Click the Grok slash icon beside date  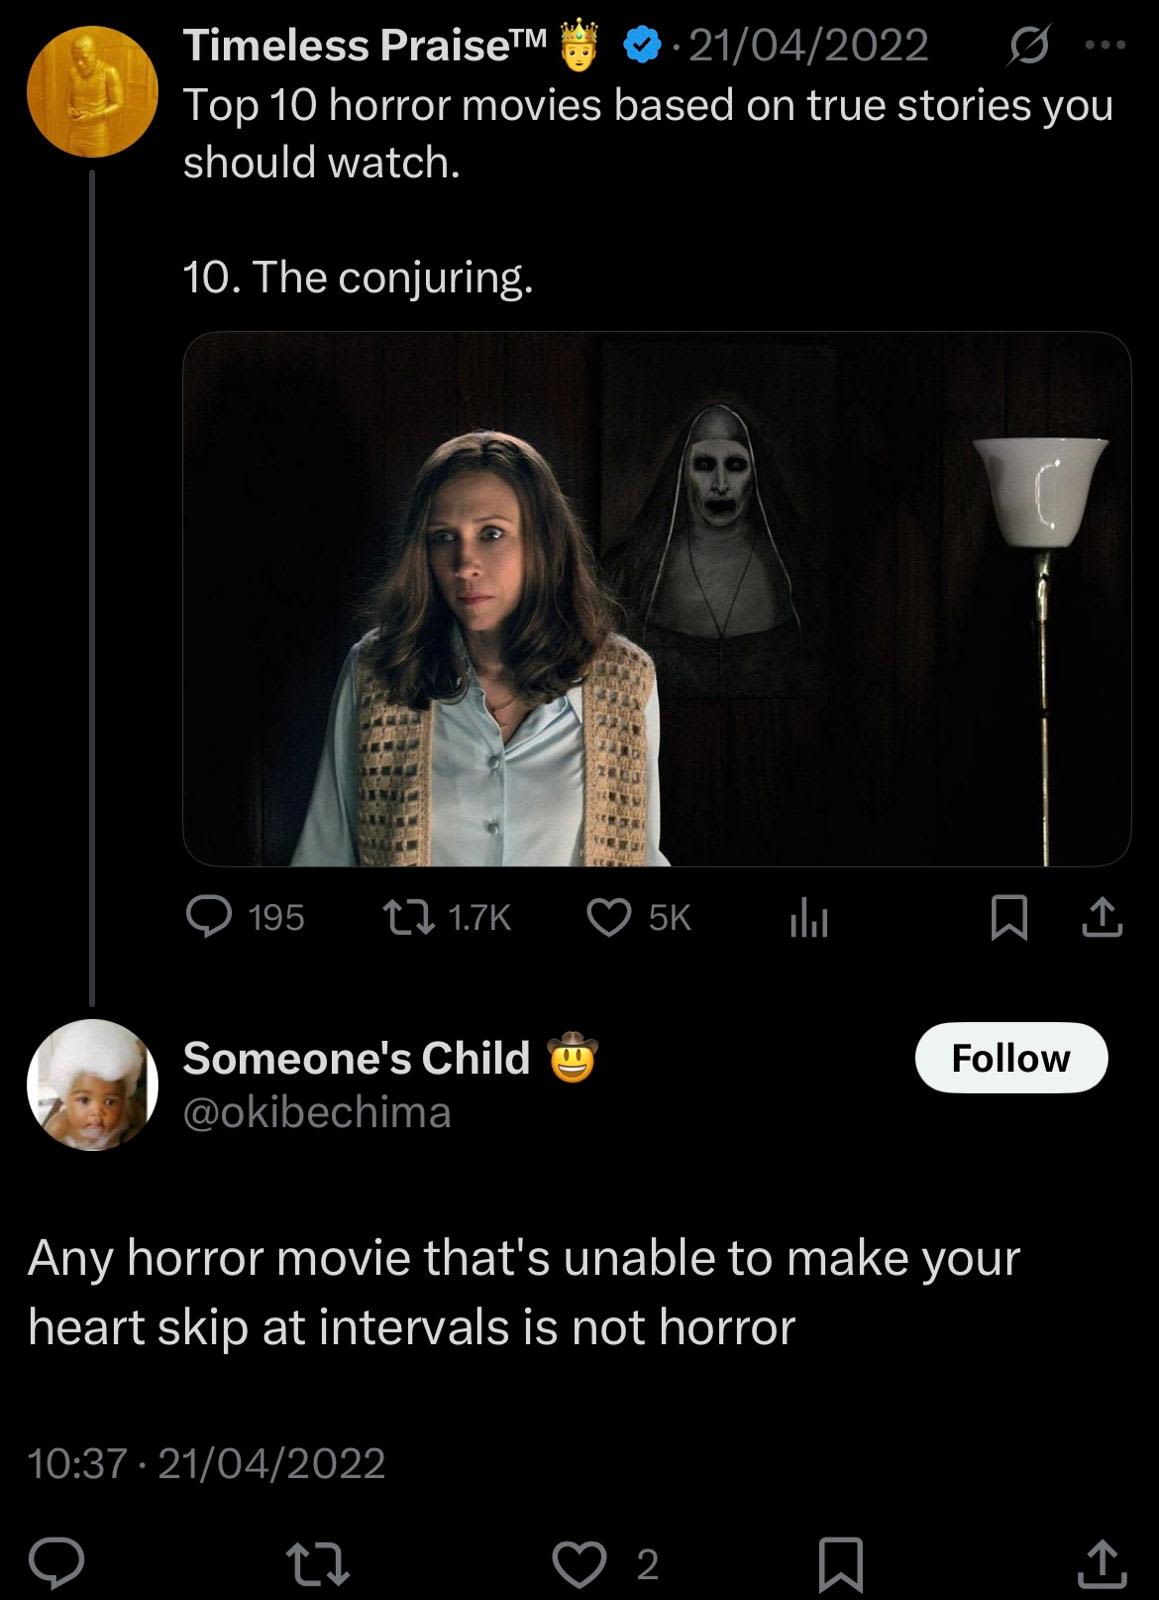pyautogui.click(x=1027, y=45)
